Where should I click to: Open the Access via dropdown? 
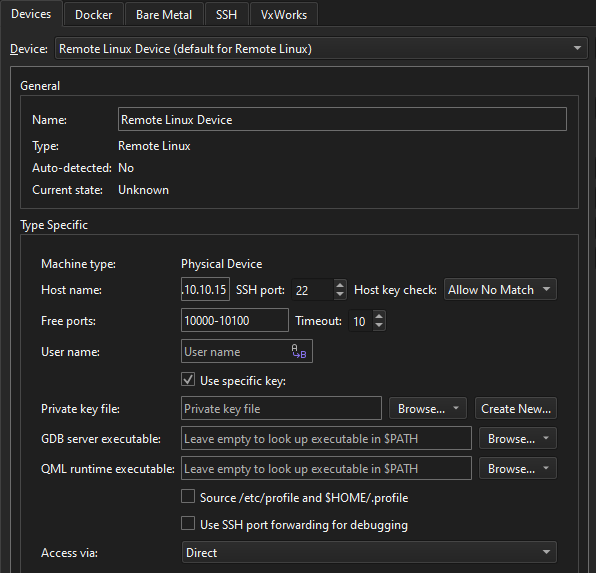tap(369, 552)
